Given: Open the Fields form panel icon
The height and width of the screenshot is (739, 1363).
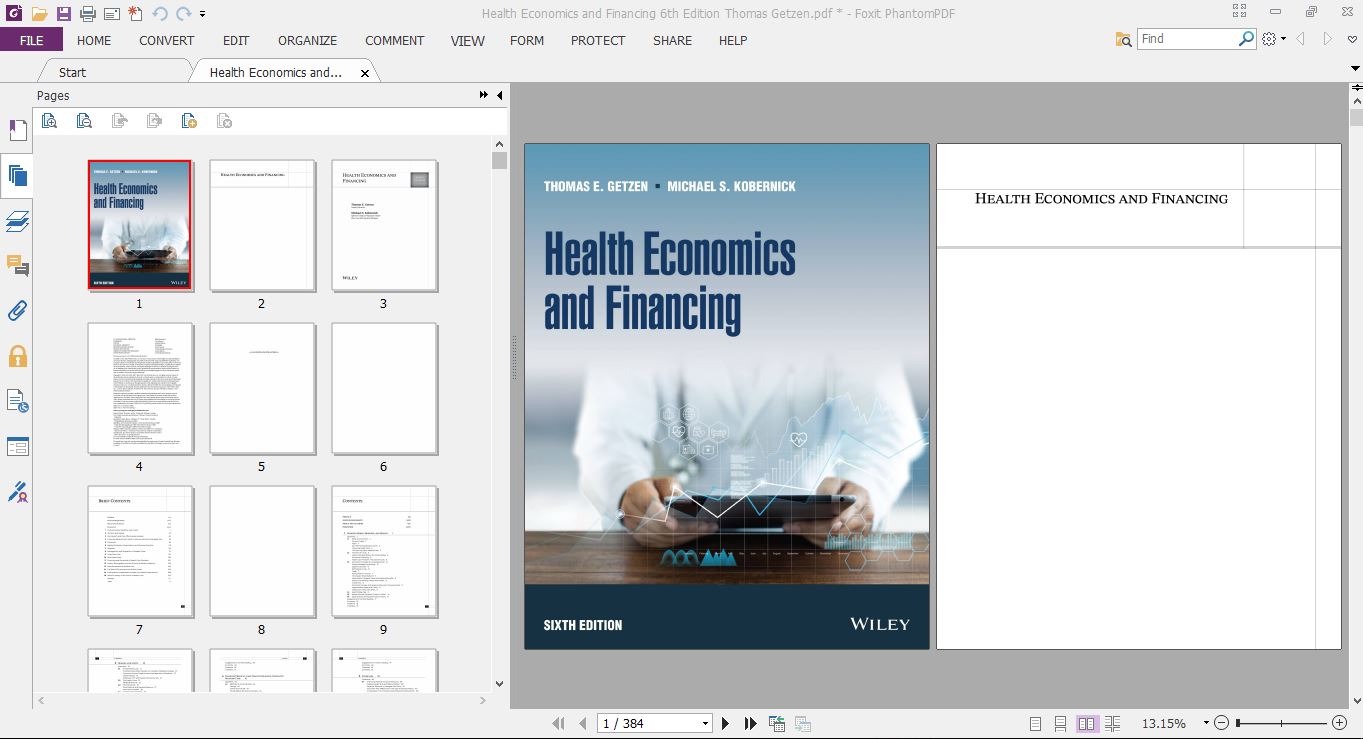Looking at the screenshot, I should point(17,446).
